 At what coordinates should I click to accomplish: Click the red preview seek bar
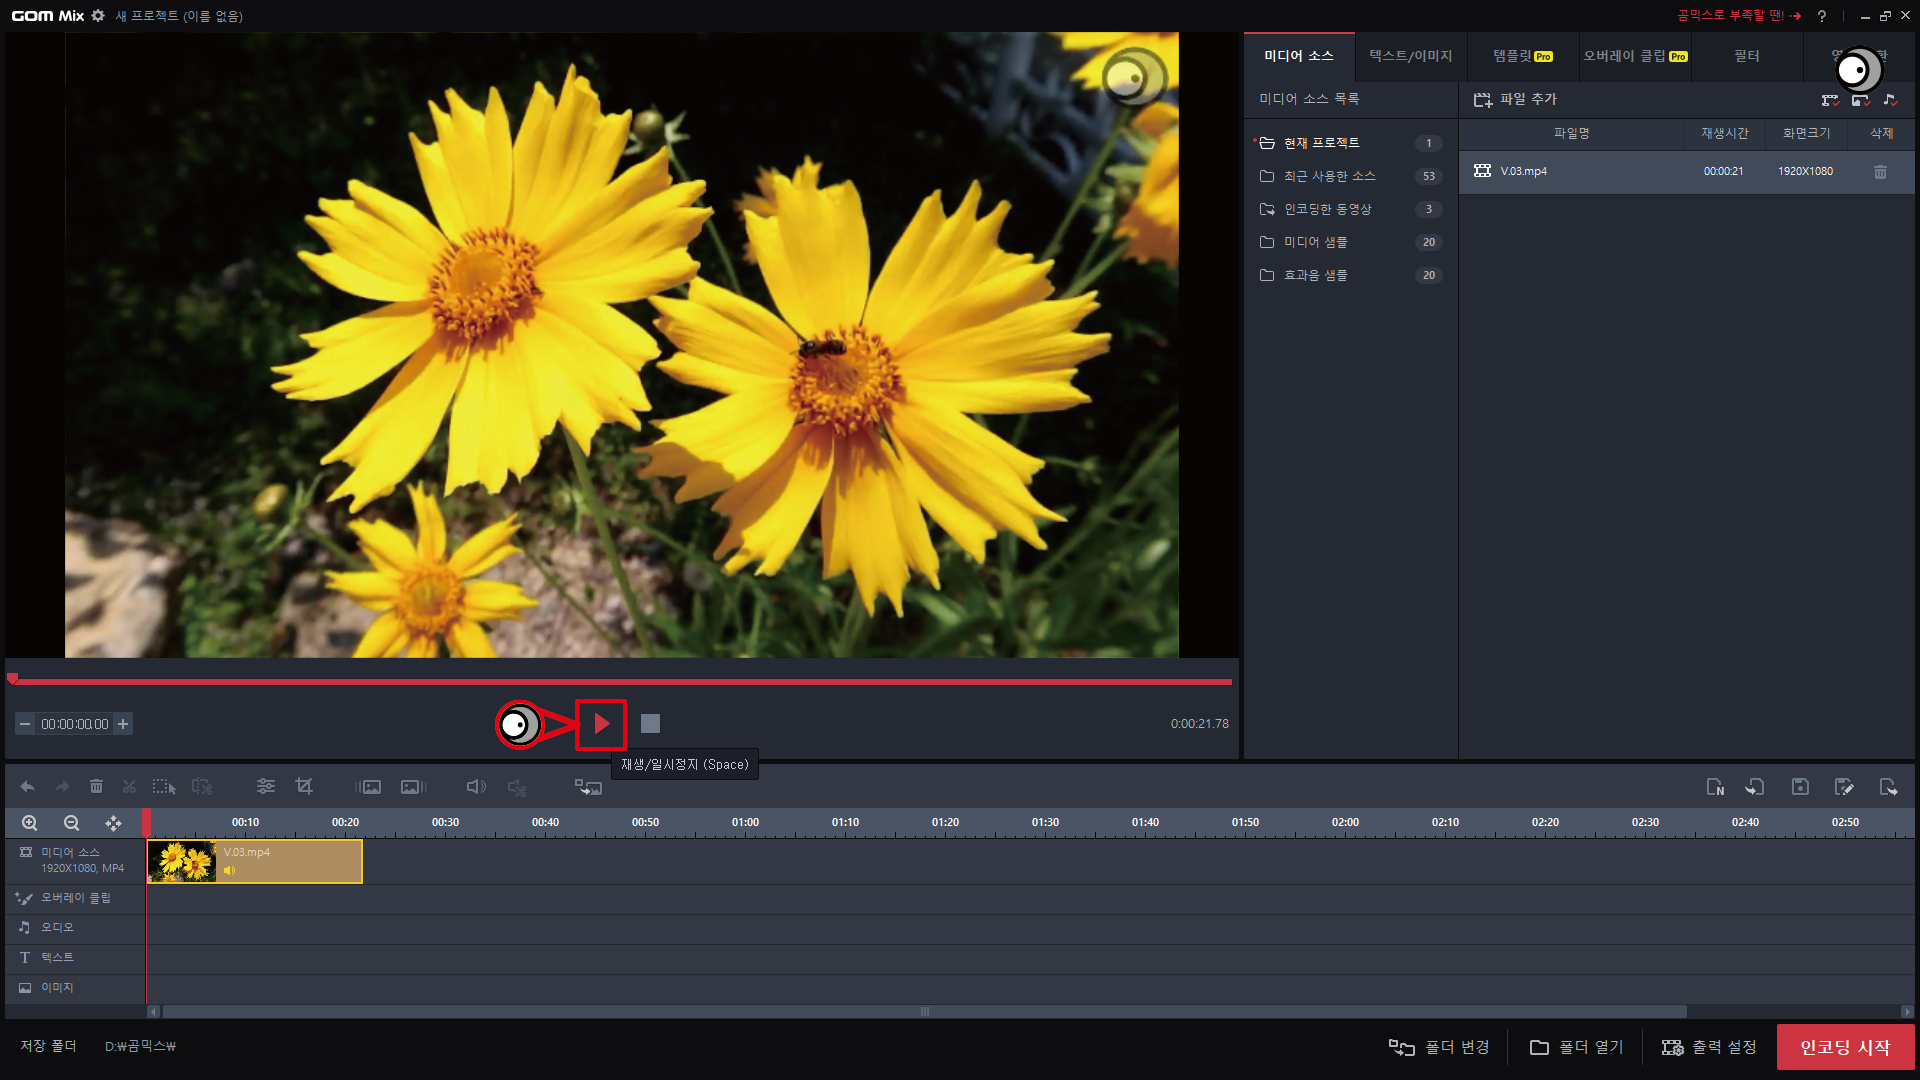[620, 682]
